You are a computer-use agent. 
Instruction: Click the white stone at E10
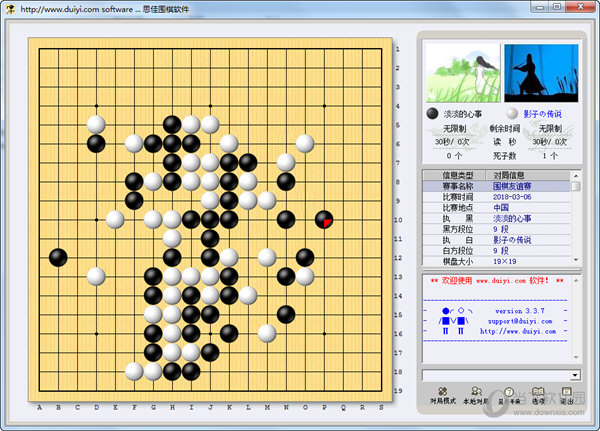click(x=115, y=220)
